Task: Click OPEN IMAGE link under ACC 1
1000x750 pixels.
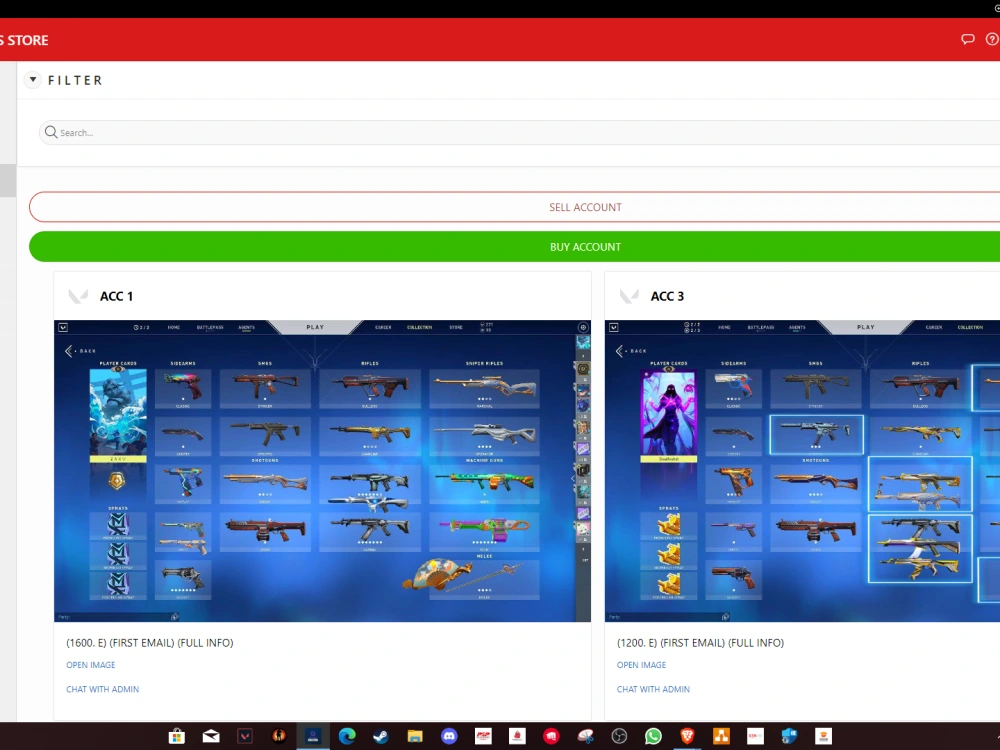Action: [91, 665]
